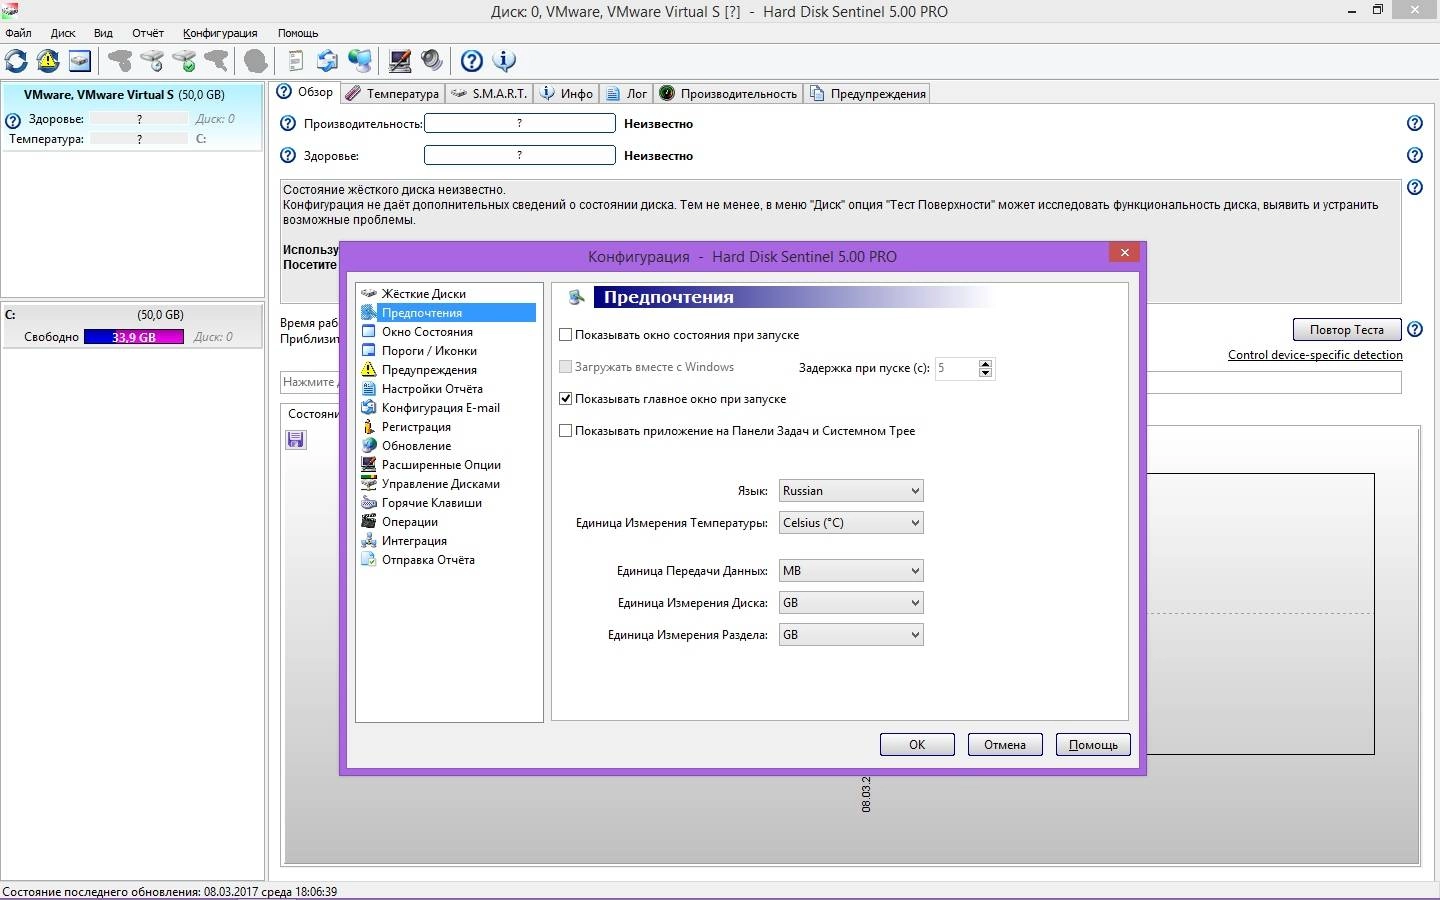Screen dimensions: 1440x900
Task: Click the disk image toolbar icon
Action: [80, 61]
